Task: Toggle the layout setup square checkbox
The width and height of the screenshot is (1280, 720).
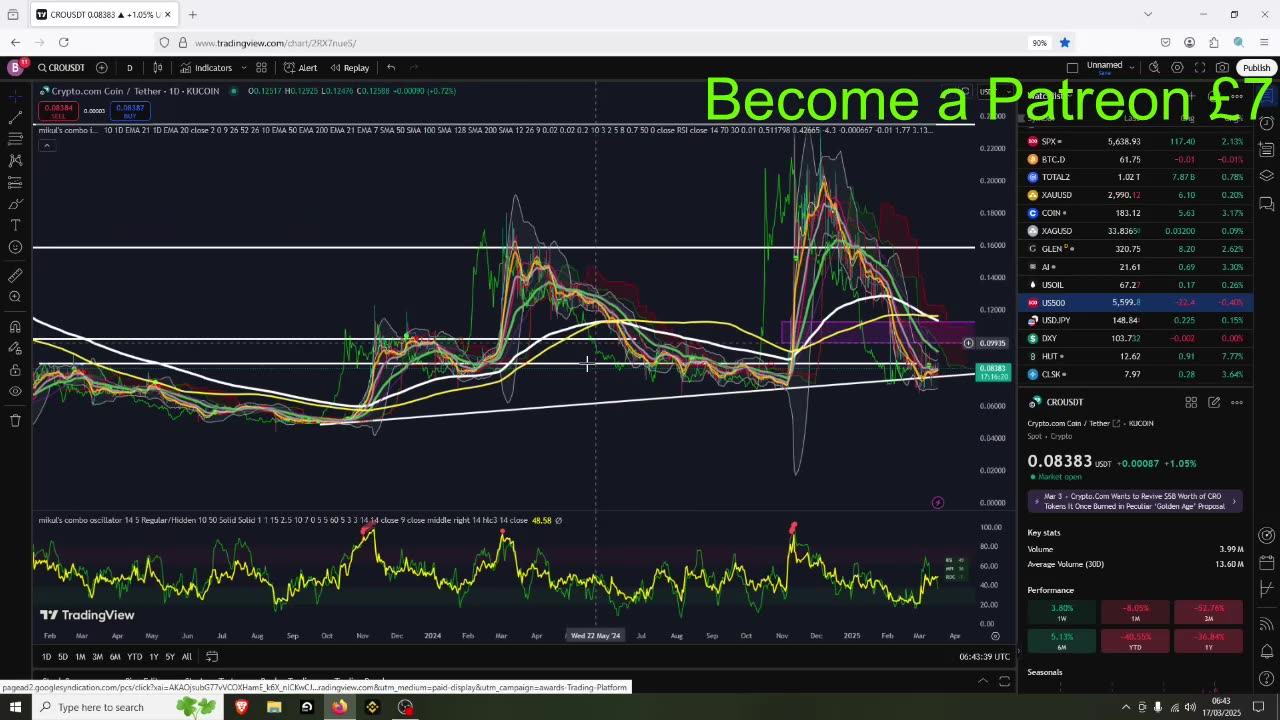Action: (x=1072, y=68)
